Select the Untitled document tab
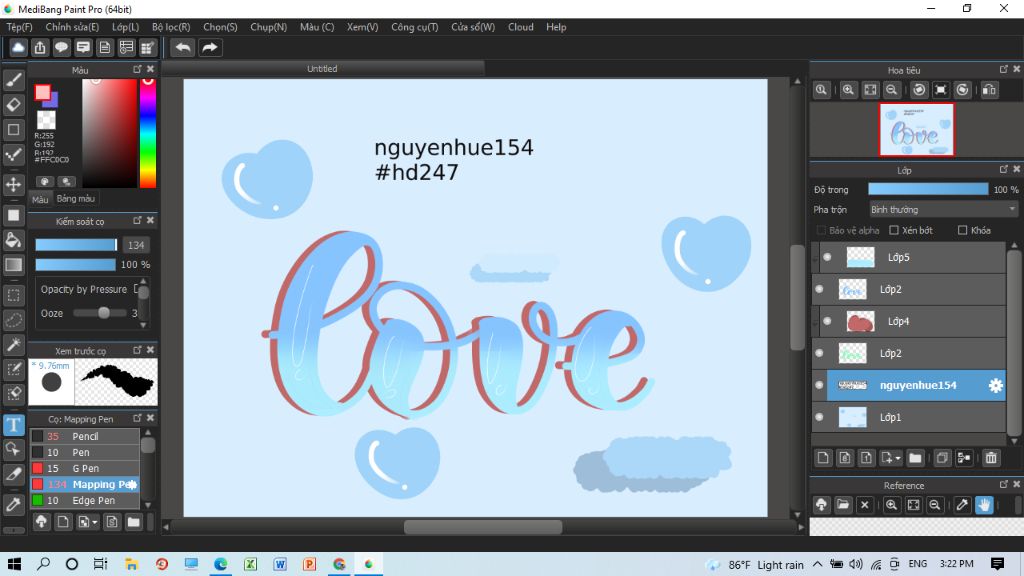1024x576 pixels. click(323, 69)
